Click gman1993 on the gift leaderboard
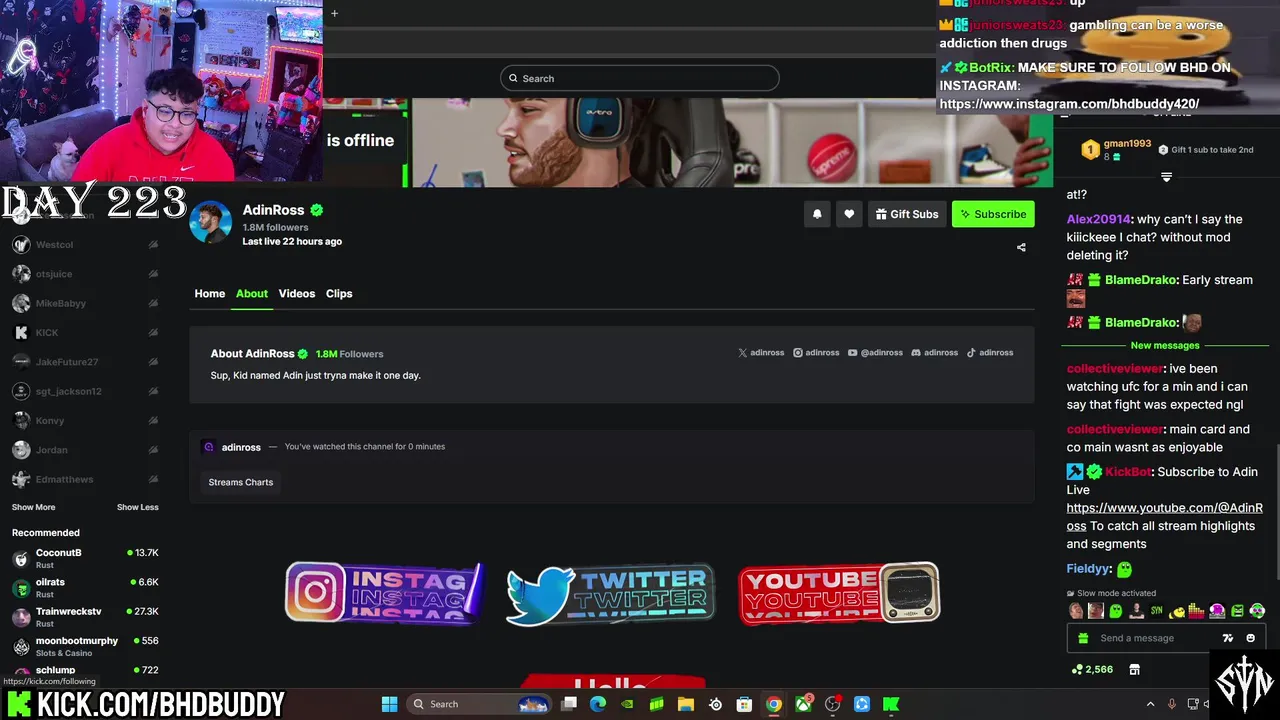 point(1127,144)
